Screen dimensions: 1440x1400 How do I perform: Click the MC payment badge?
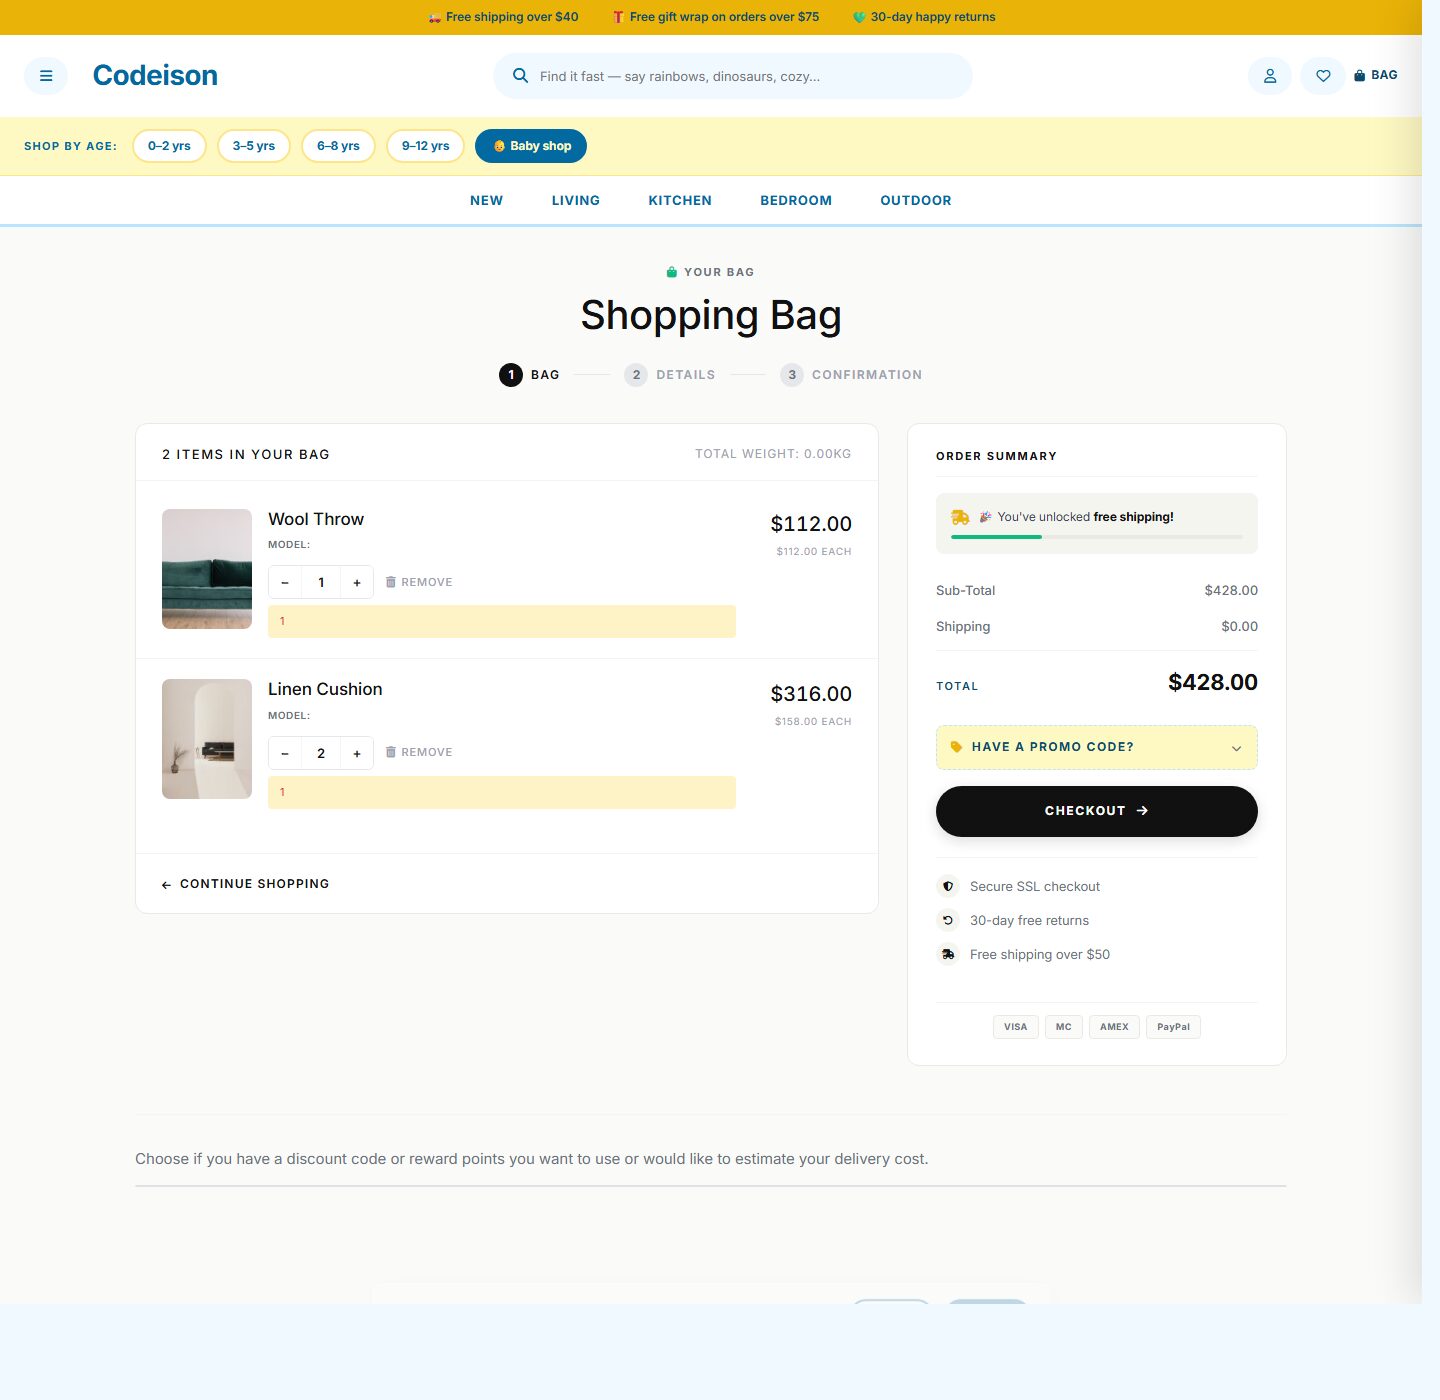point(1064,1027)
